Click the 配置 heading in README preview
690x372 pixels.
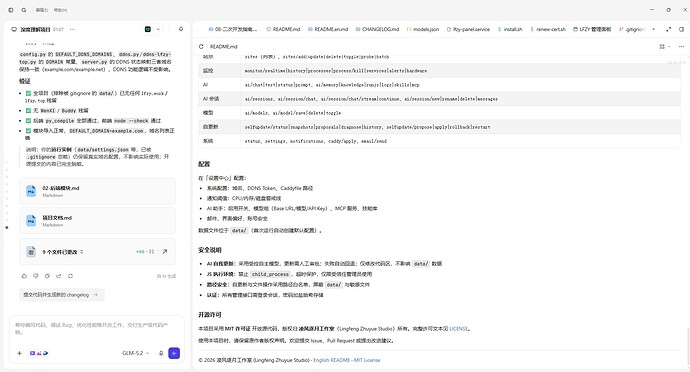click(x=204, y=164)
